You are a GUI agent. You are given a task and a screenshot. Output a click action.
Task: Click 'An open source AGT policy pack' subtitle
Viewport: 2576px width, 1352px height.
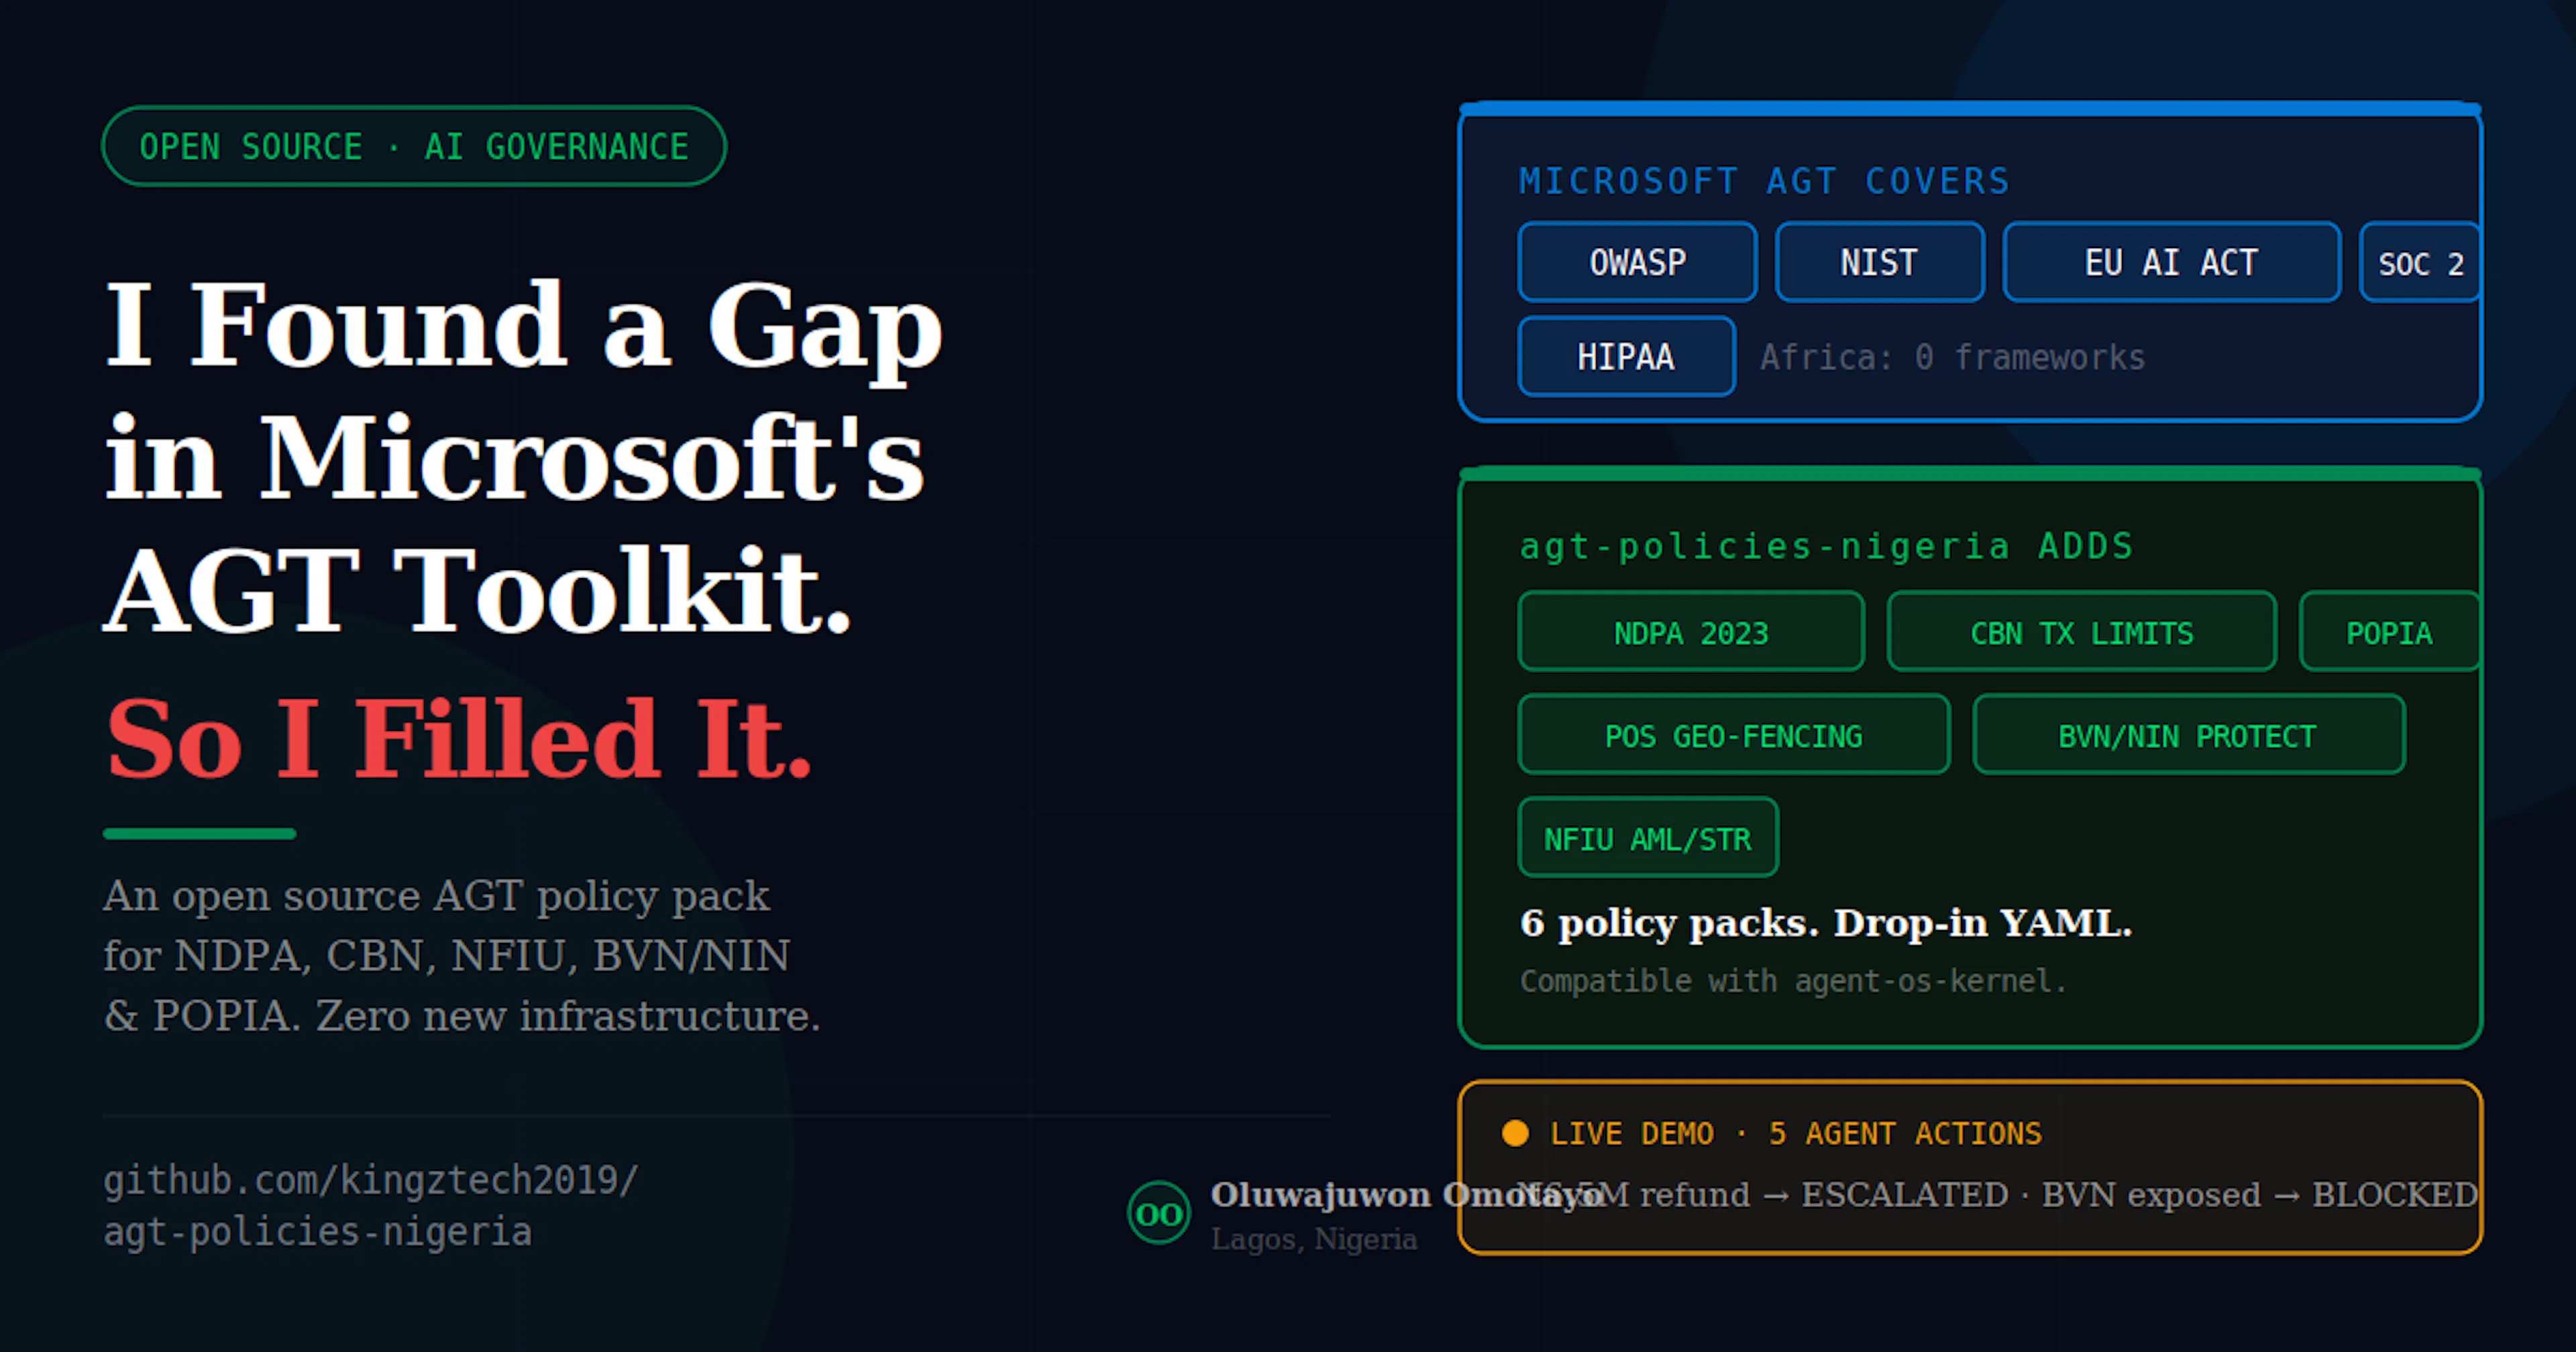pos(437,896)
